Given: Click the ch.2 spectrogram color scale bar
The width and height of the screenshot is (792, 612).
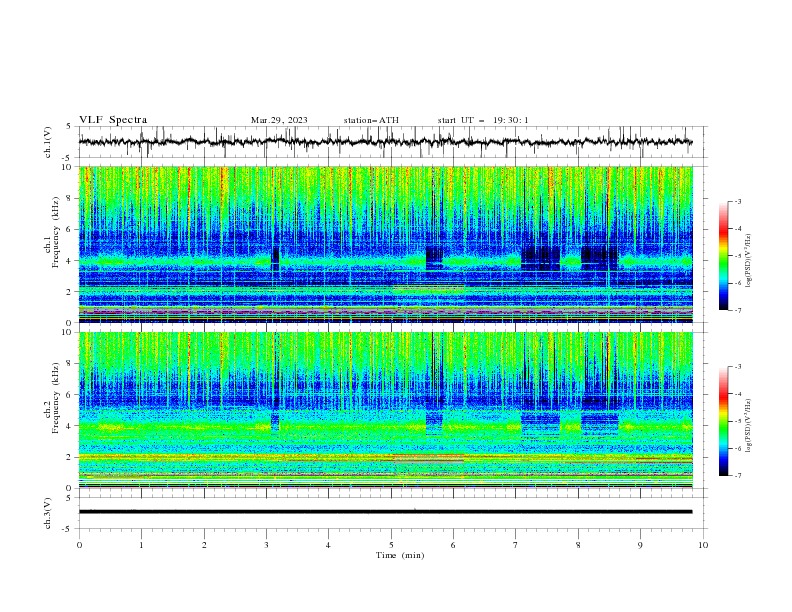Looking at the screenshot, I should point(724,421).
